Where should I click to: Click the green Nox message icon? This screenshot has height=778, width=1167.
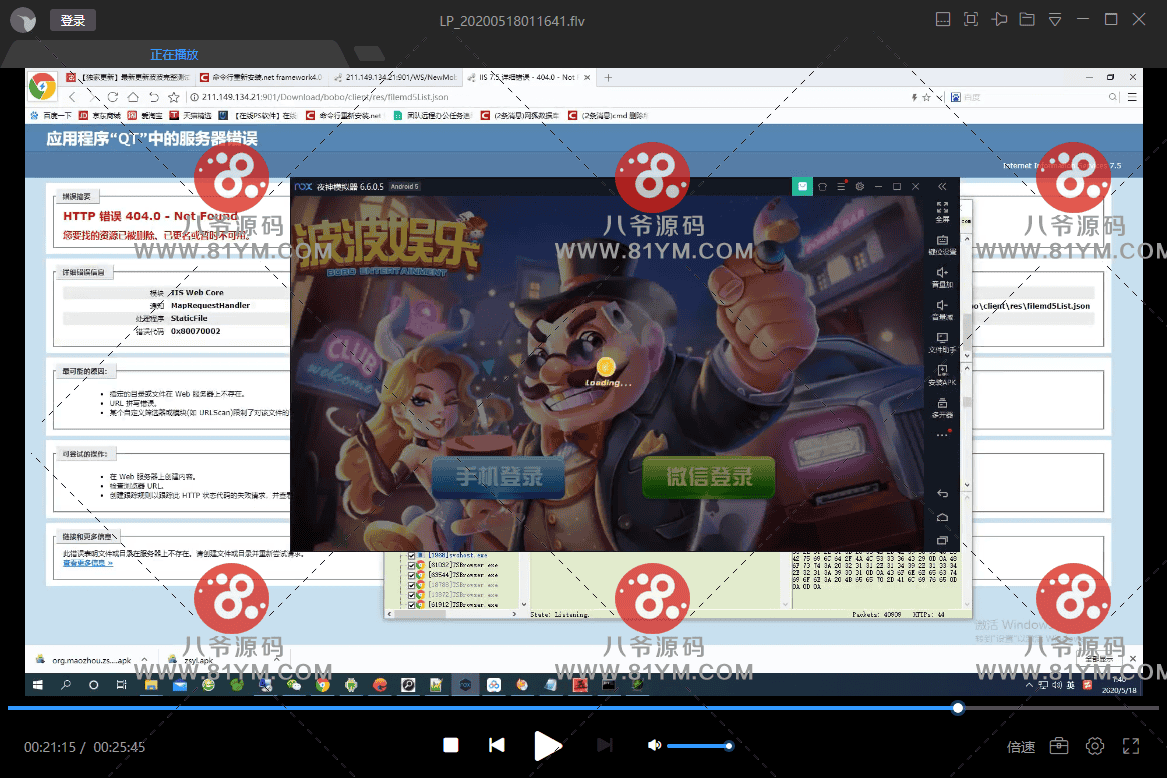coord(802,186)
